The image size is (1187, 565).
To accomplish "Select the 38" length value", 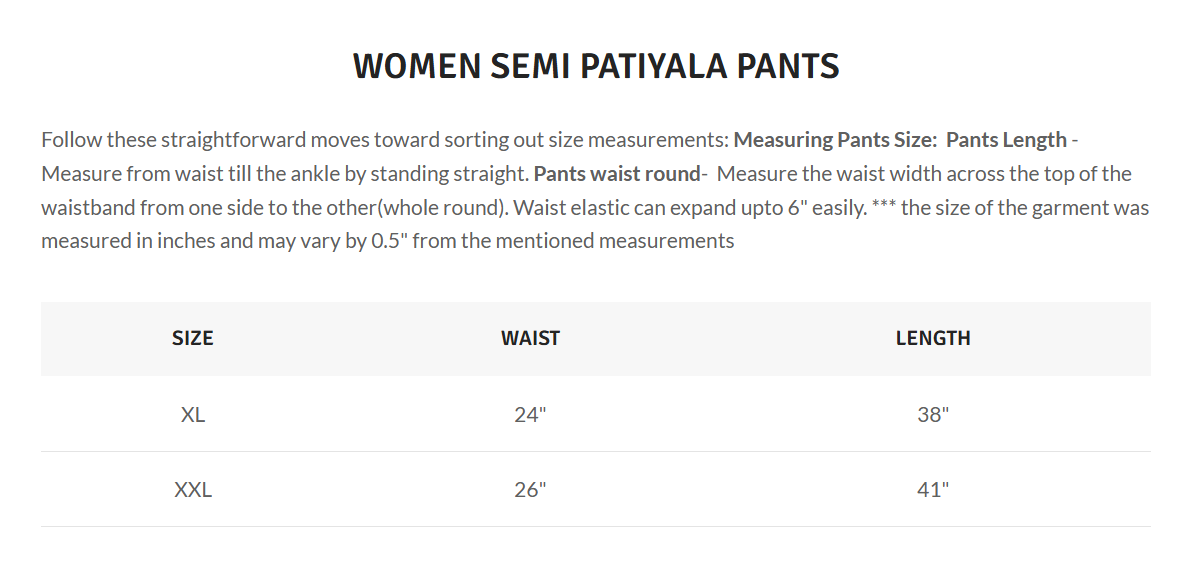I will pyautogui.click(x=933, y=414).
